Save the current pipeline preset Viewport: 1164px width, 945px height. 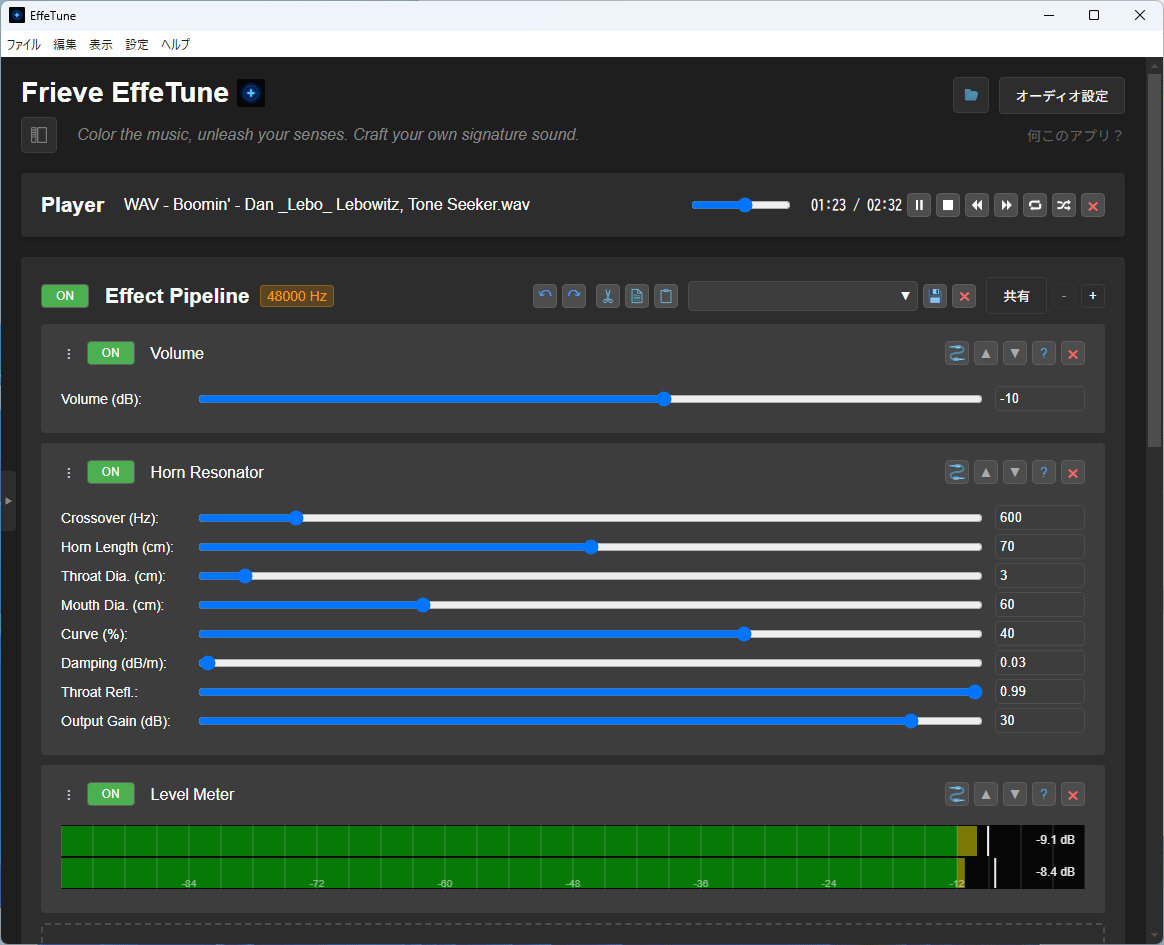tap(935, 296)
